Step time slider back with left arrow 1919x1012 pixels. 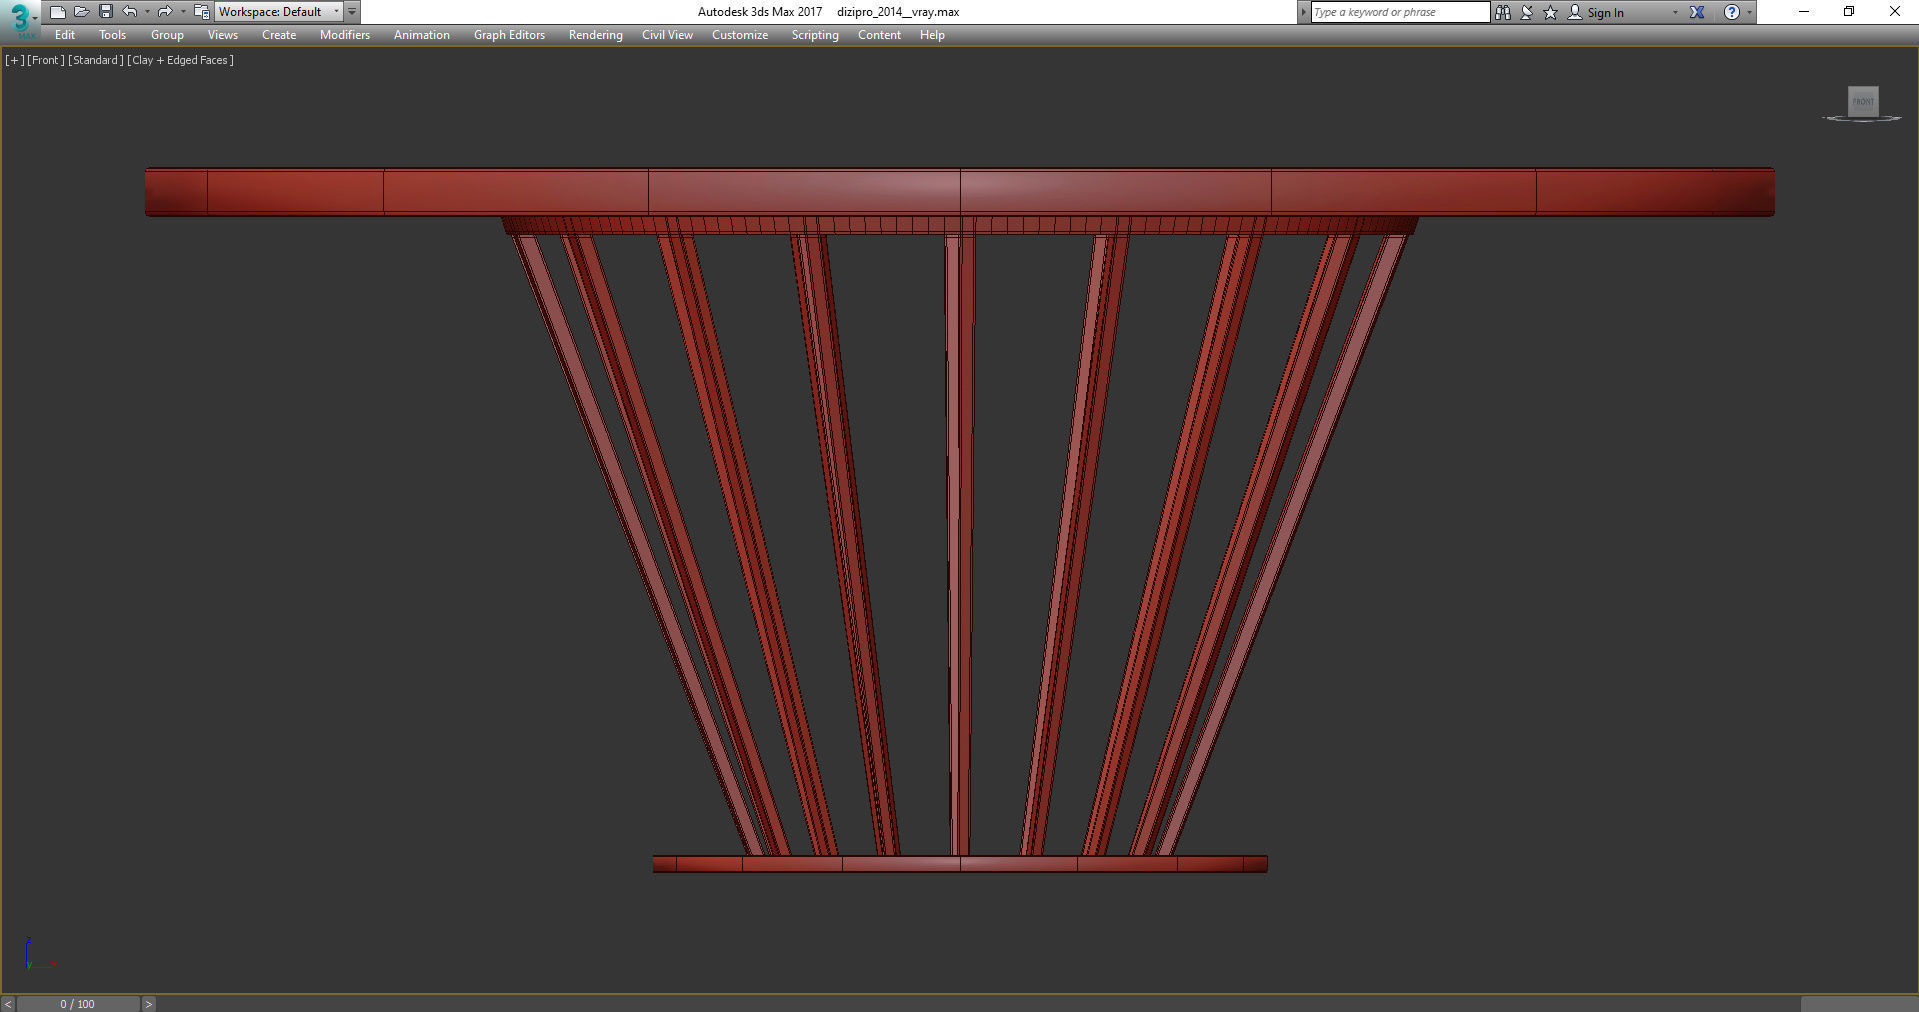pos(8,1004)
